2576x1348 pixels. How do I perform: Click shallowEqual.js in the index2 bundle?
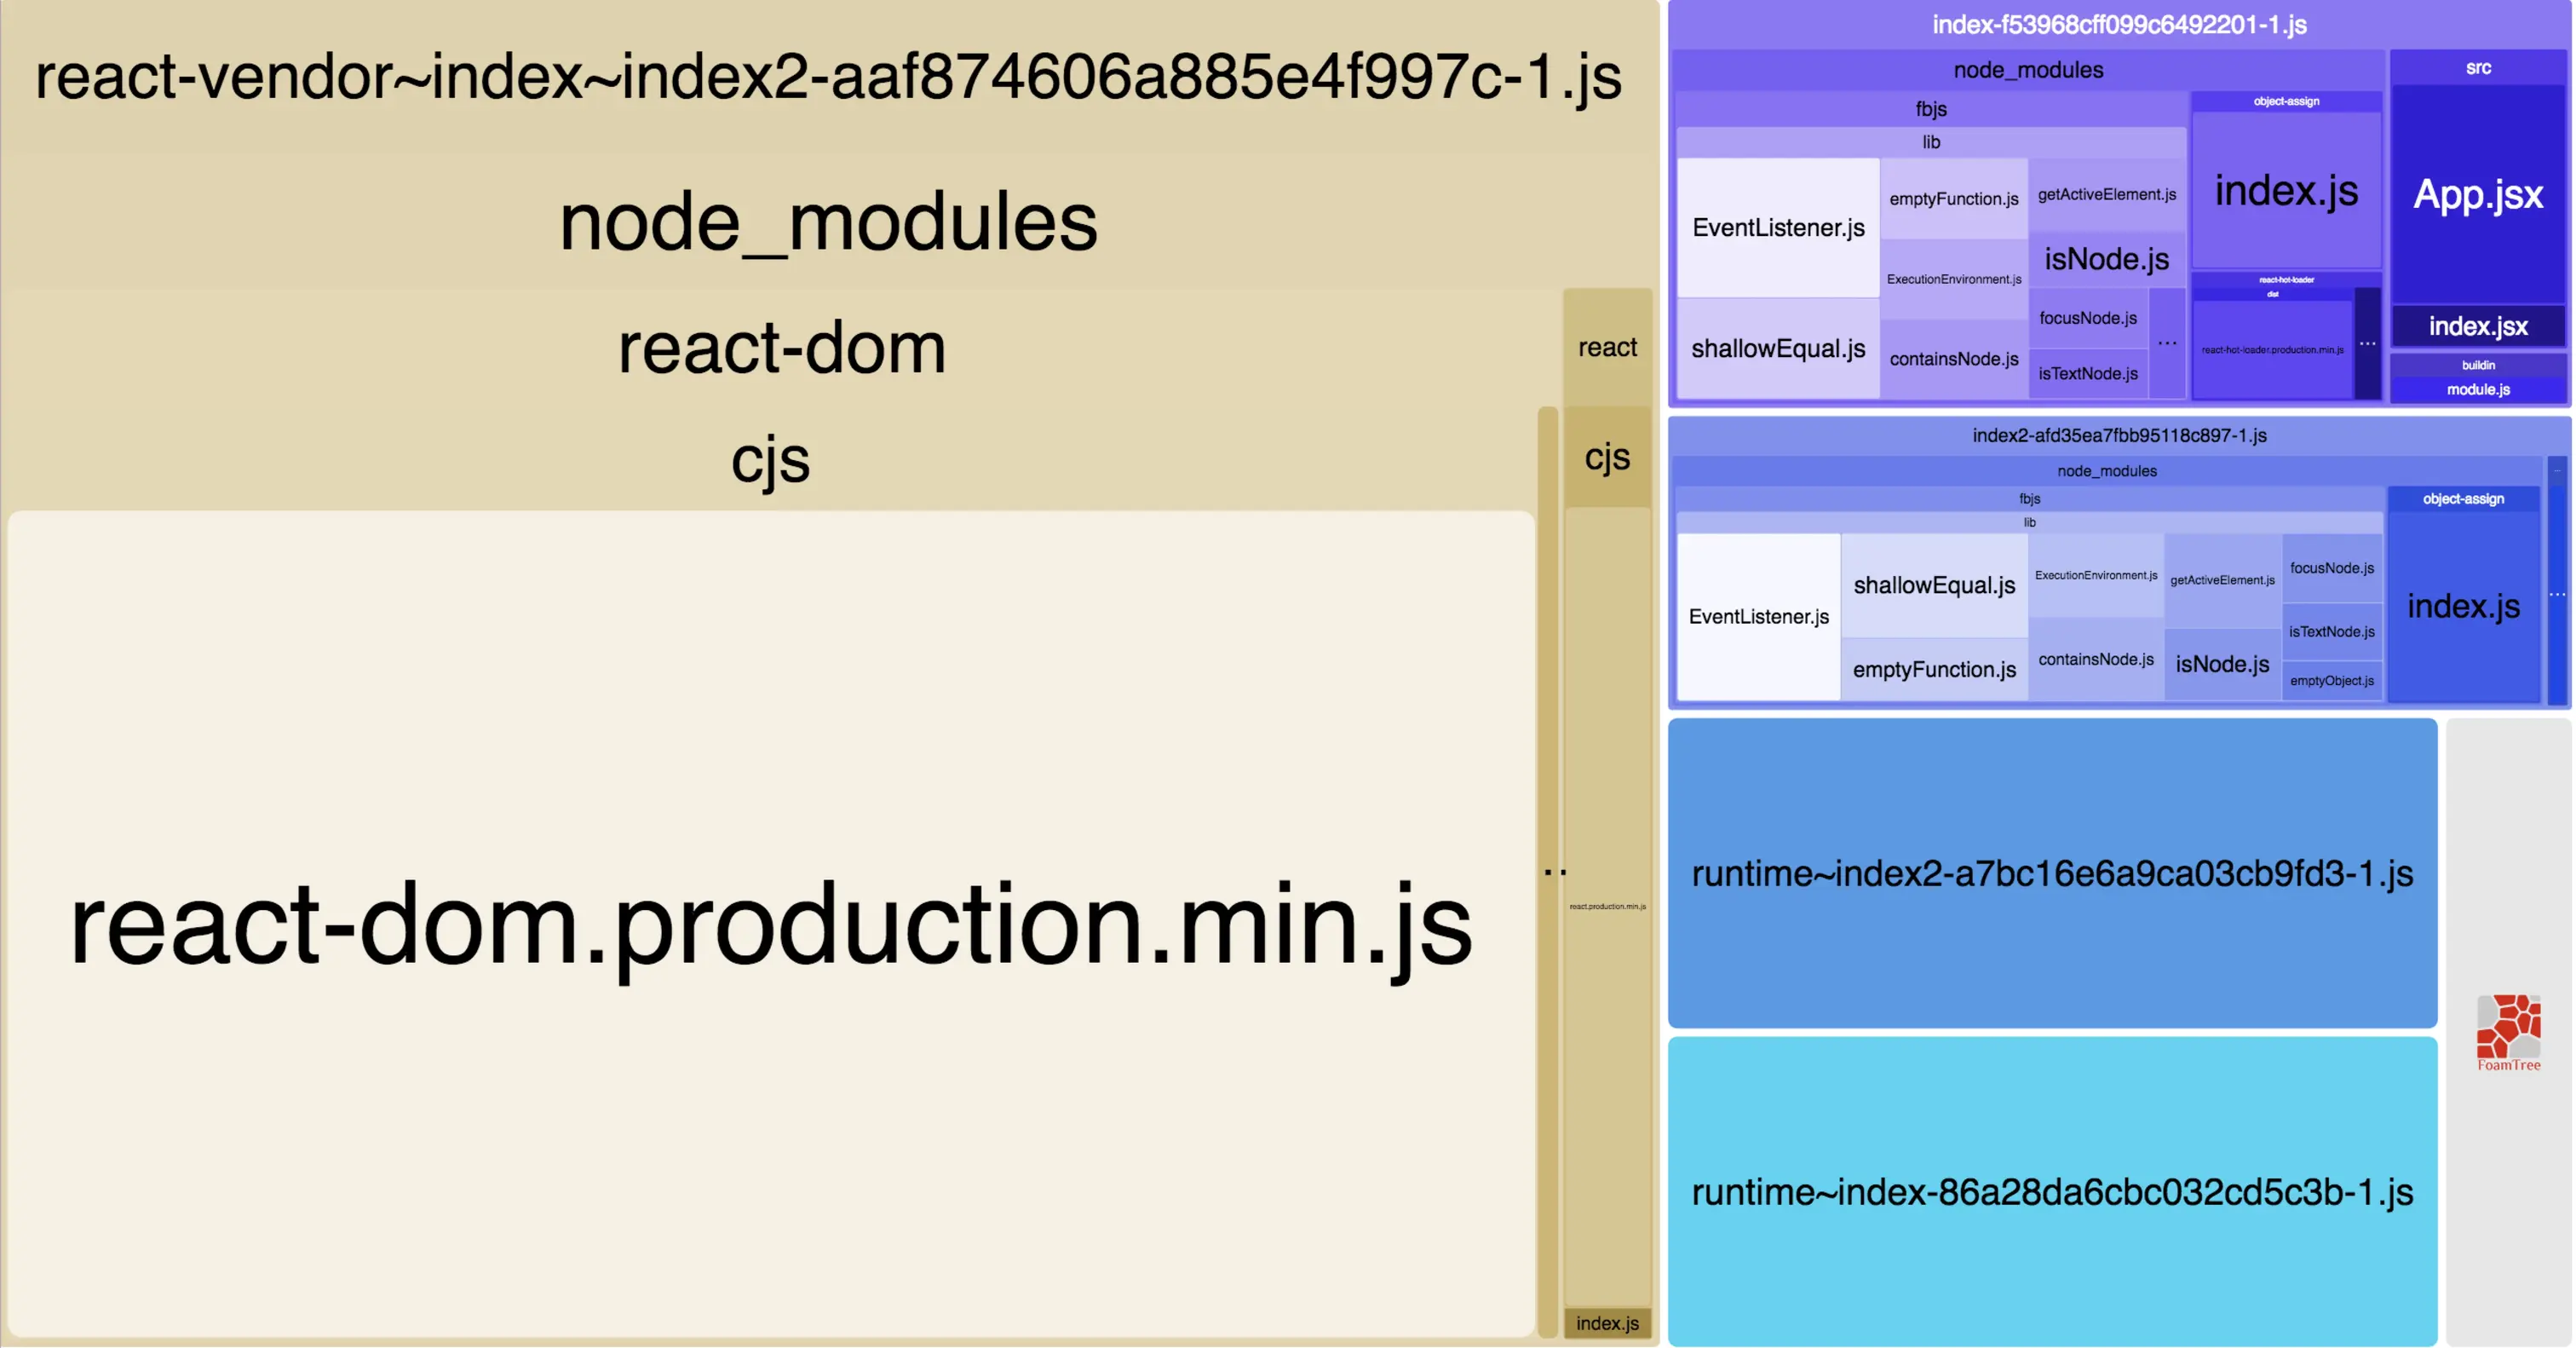[1934, 585]
